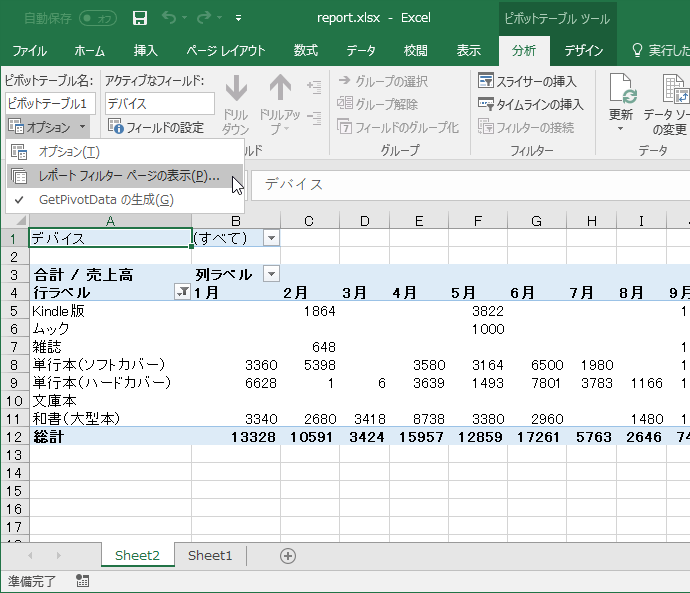Screen dimensions: 690x593
Task: Switch to the 数式 tab
Action: click(306, 51)
